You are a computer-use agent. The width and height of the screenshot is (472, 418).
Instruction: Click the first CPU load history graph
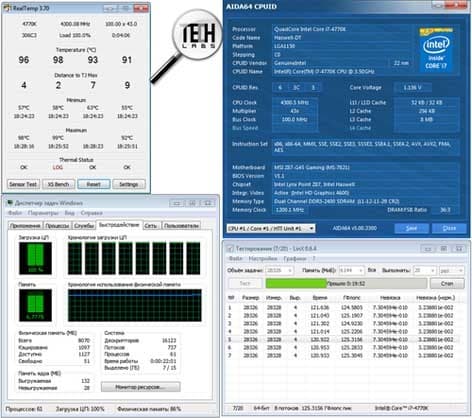[75, 258]
